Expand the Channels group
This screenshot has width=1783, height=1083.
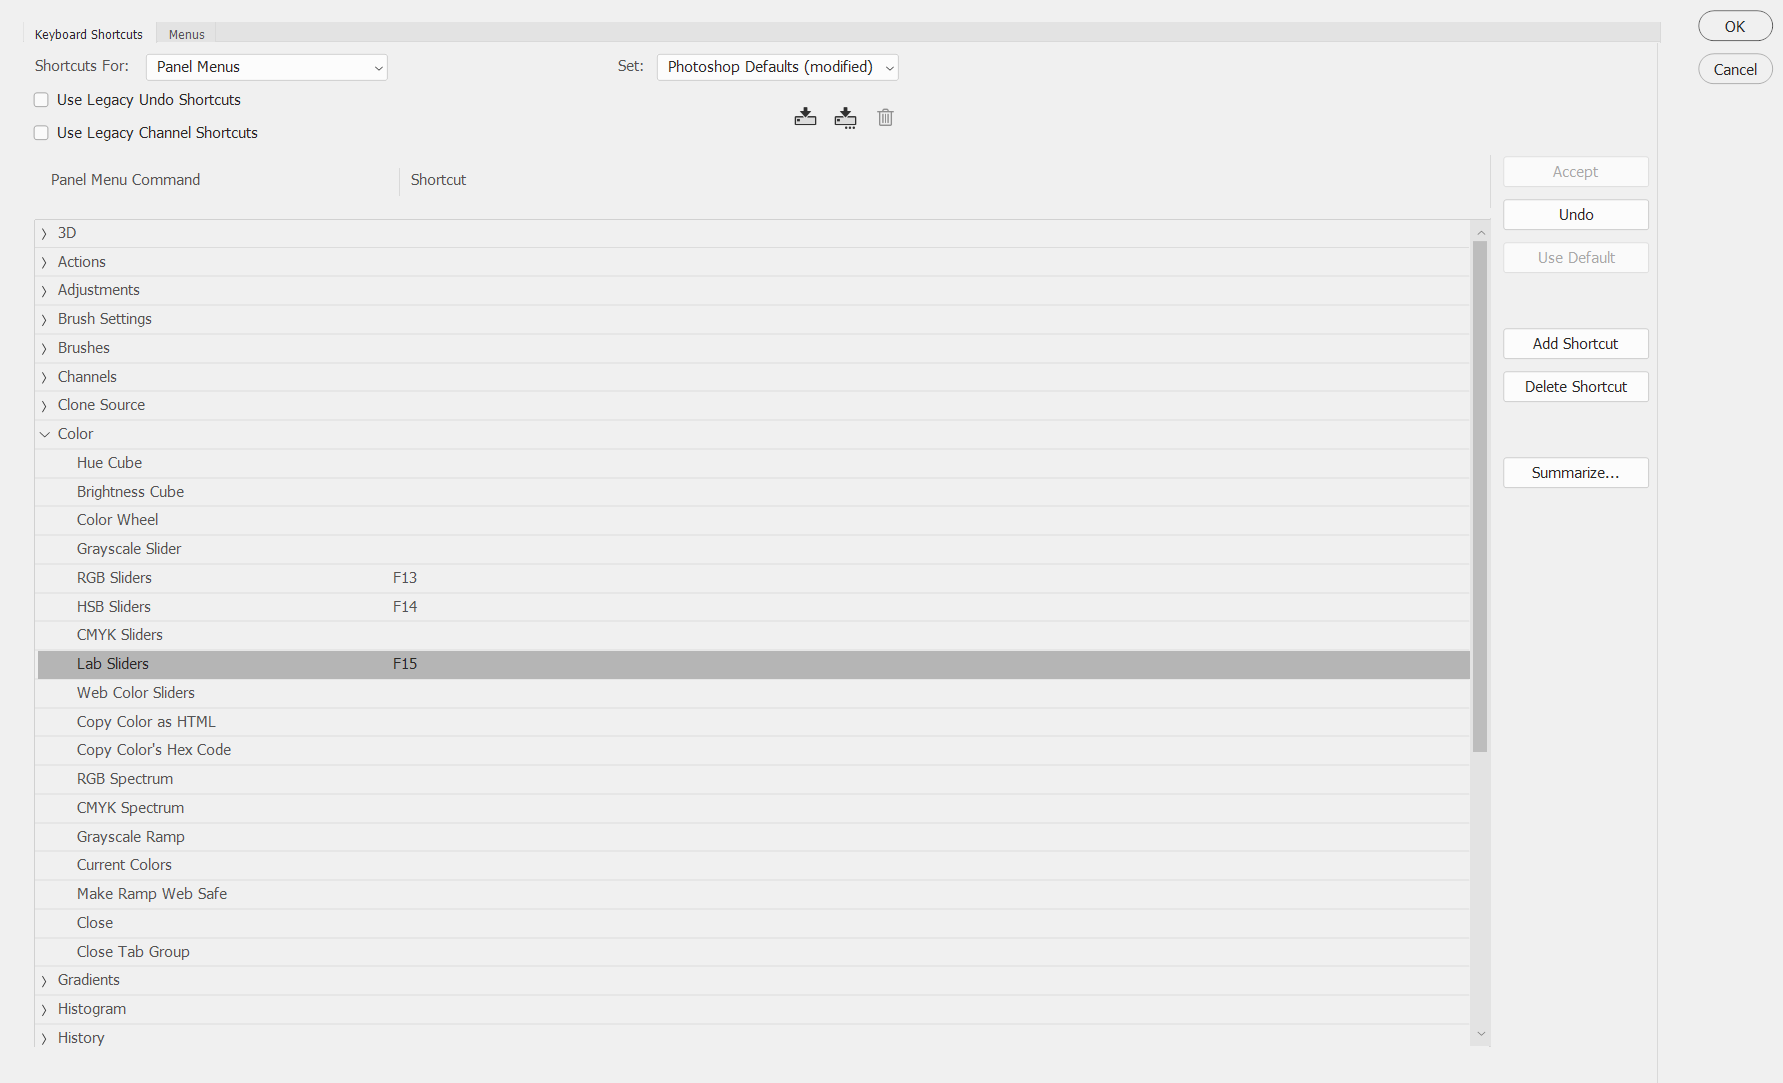pos(44,377)
